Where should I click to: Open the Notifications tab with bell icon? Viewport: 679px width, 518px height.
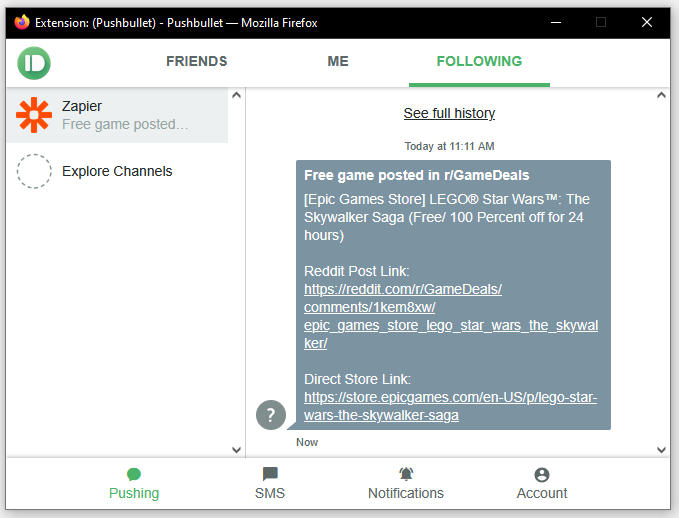(x=406, y=484)
